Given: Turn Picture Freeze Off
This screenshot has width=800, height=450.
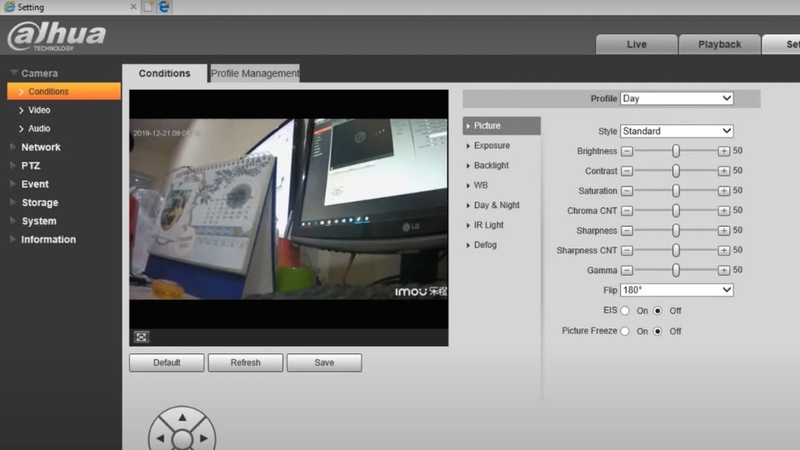Looking at the screenshot, I should tap(658, 331).
